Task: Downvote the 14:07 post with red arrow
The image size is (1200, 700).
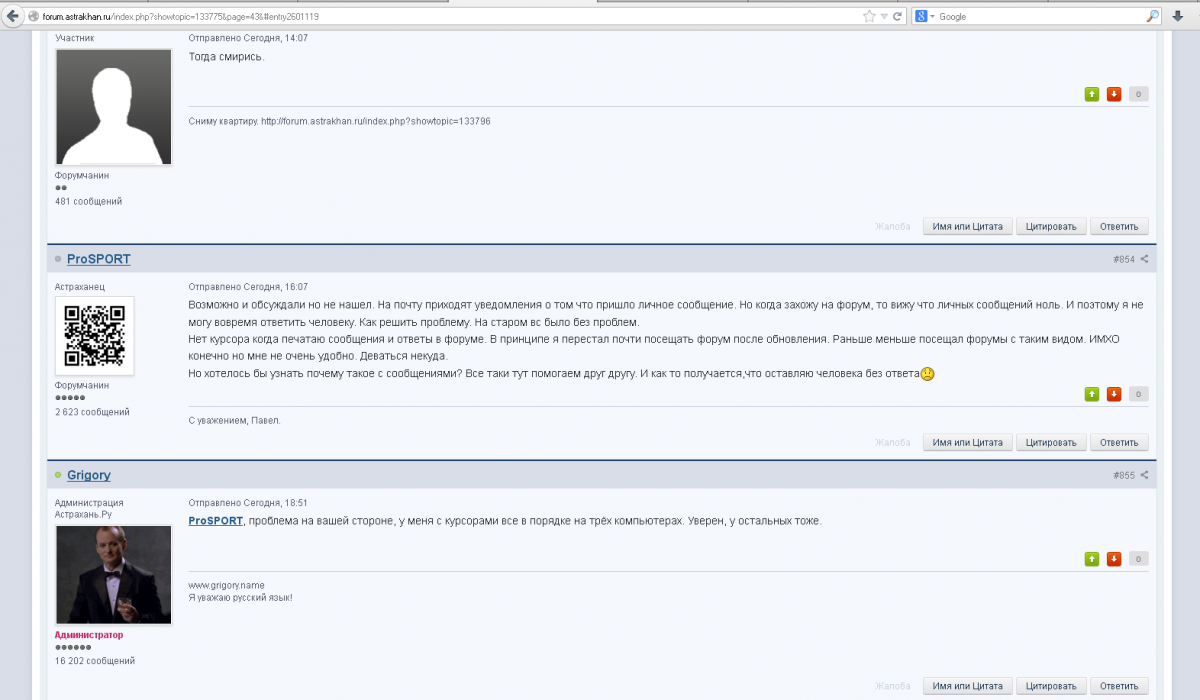Action: pos(1114,94)
